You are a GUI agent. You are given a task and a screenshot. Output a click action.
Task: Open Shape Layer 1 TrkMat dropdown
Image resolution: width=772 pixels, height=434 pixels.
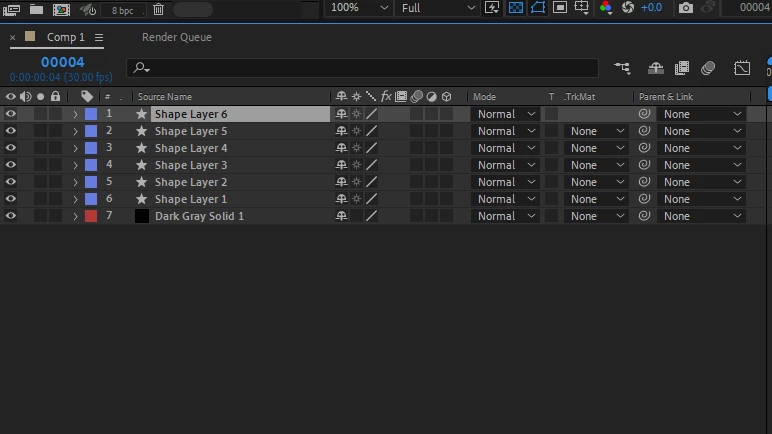[x=596, y=199]
